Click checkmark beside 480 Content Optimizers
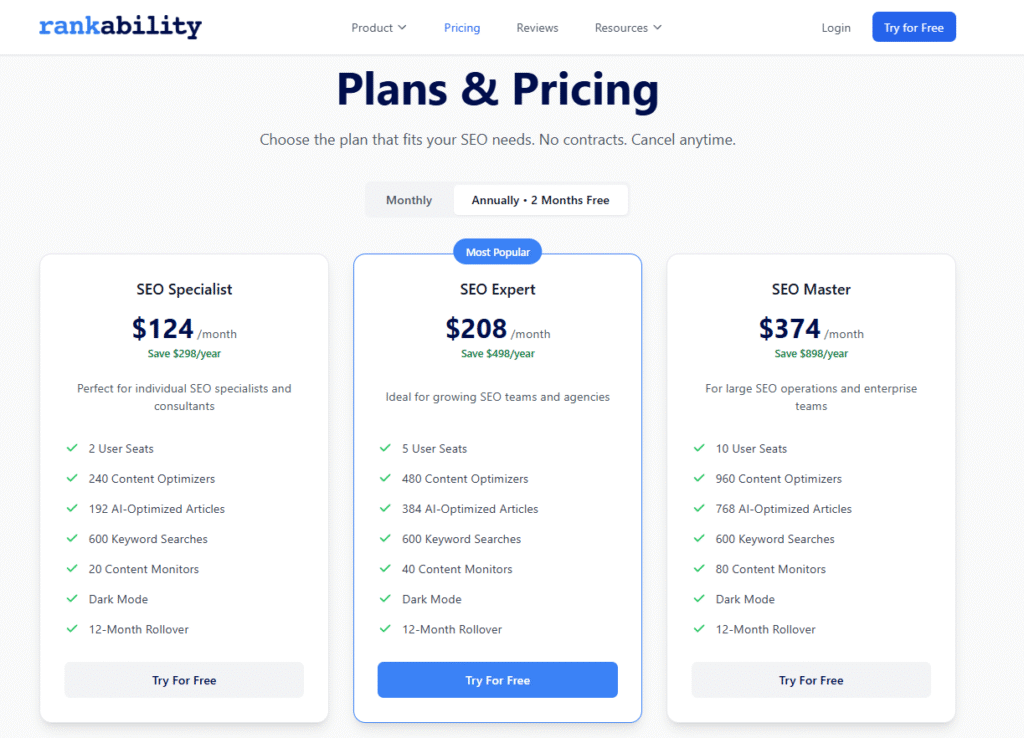 [x=385, y=479]
